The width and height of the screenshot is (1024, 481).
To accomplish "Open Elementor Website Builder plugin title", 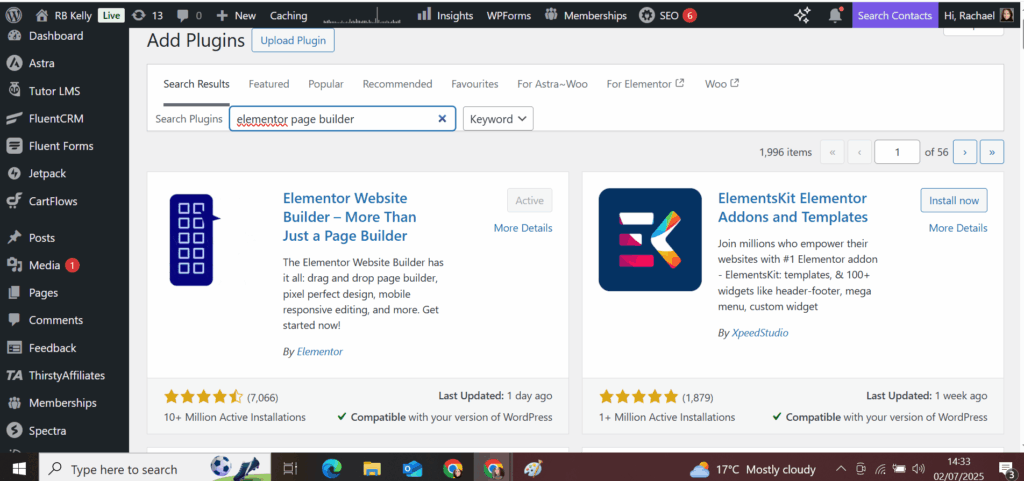I will [x=349, y=217].
